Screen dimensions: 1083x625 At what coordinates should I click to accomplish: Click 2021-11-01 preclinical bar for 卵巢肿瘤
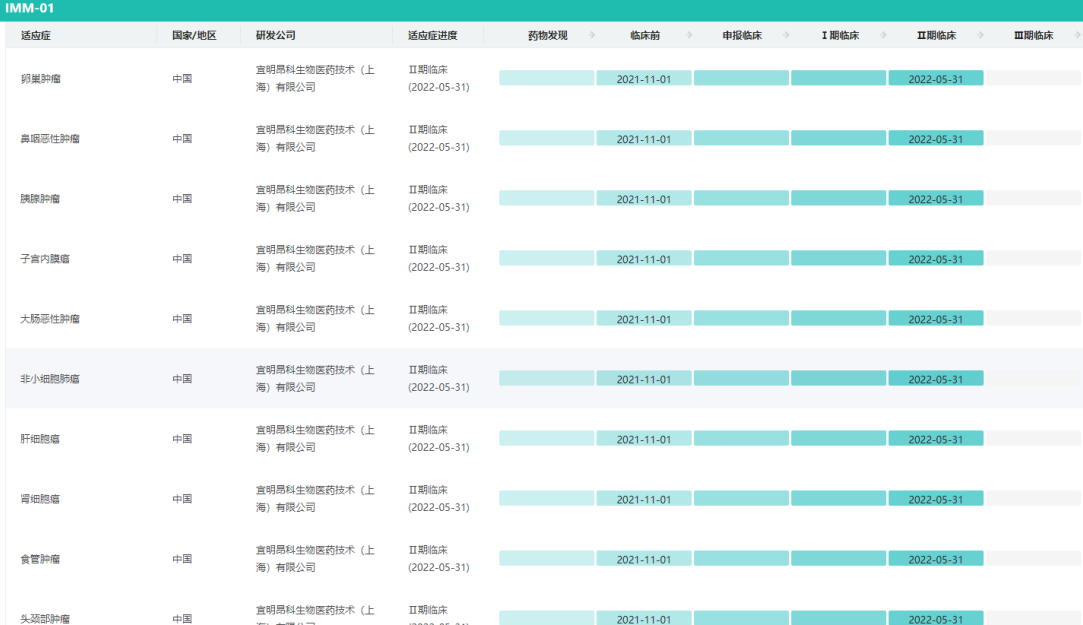(643, 79)
